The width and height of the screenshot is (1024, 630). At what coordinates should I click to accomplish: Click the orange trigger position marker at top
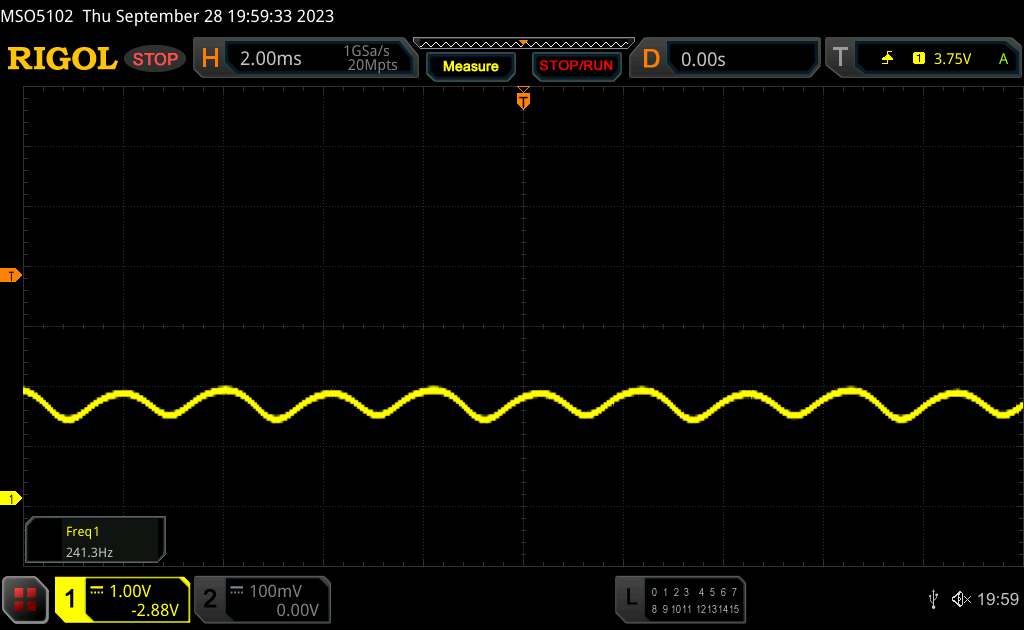coord(523,99)
